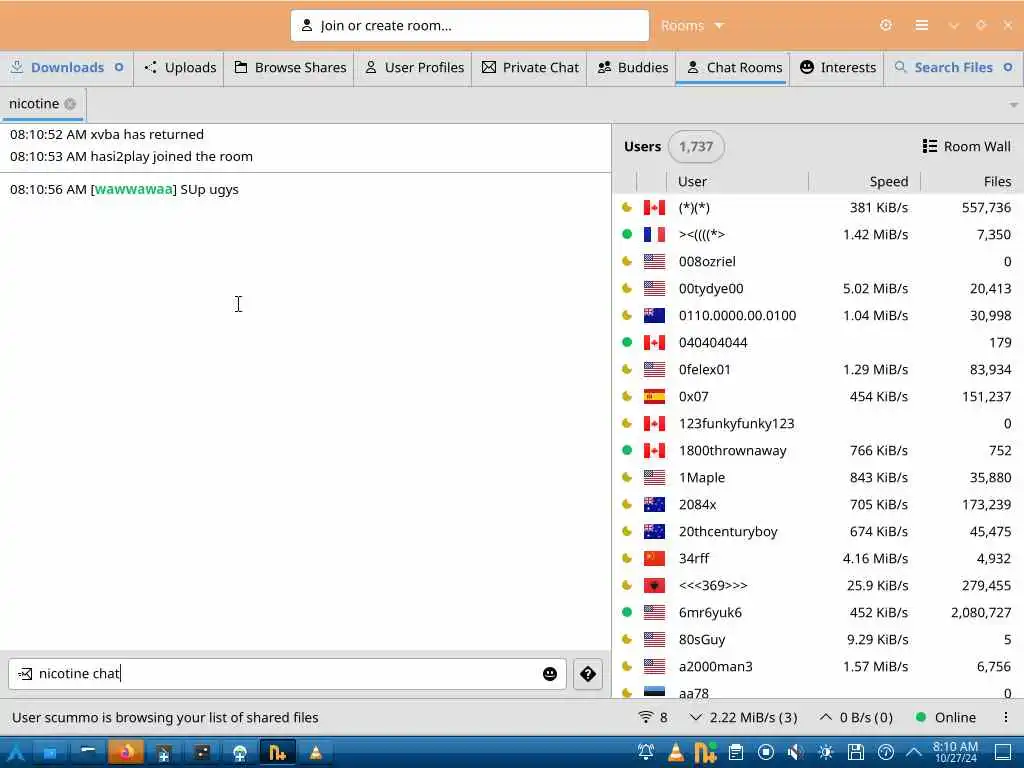Viewport: 1024px width, 768px height.
Task: Click VLC cone in taskbar
Action: pyautogui.click(x=315, y=753)
